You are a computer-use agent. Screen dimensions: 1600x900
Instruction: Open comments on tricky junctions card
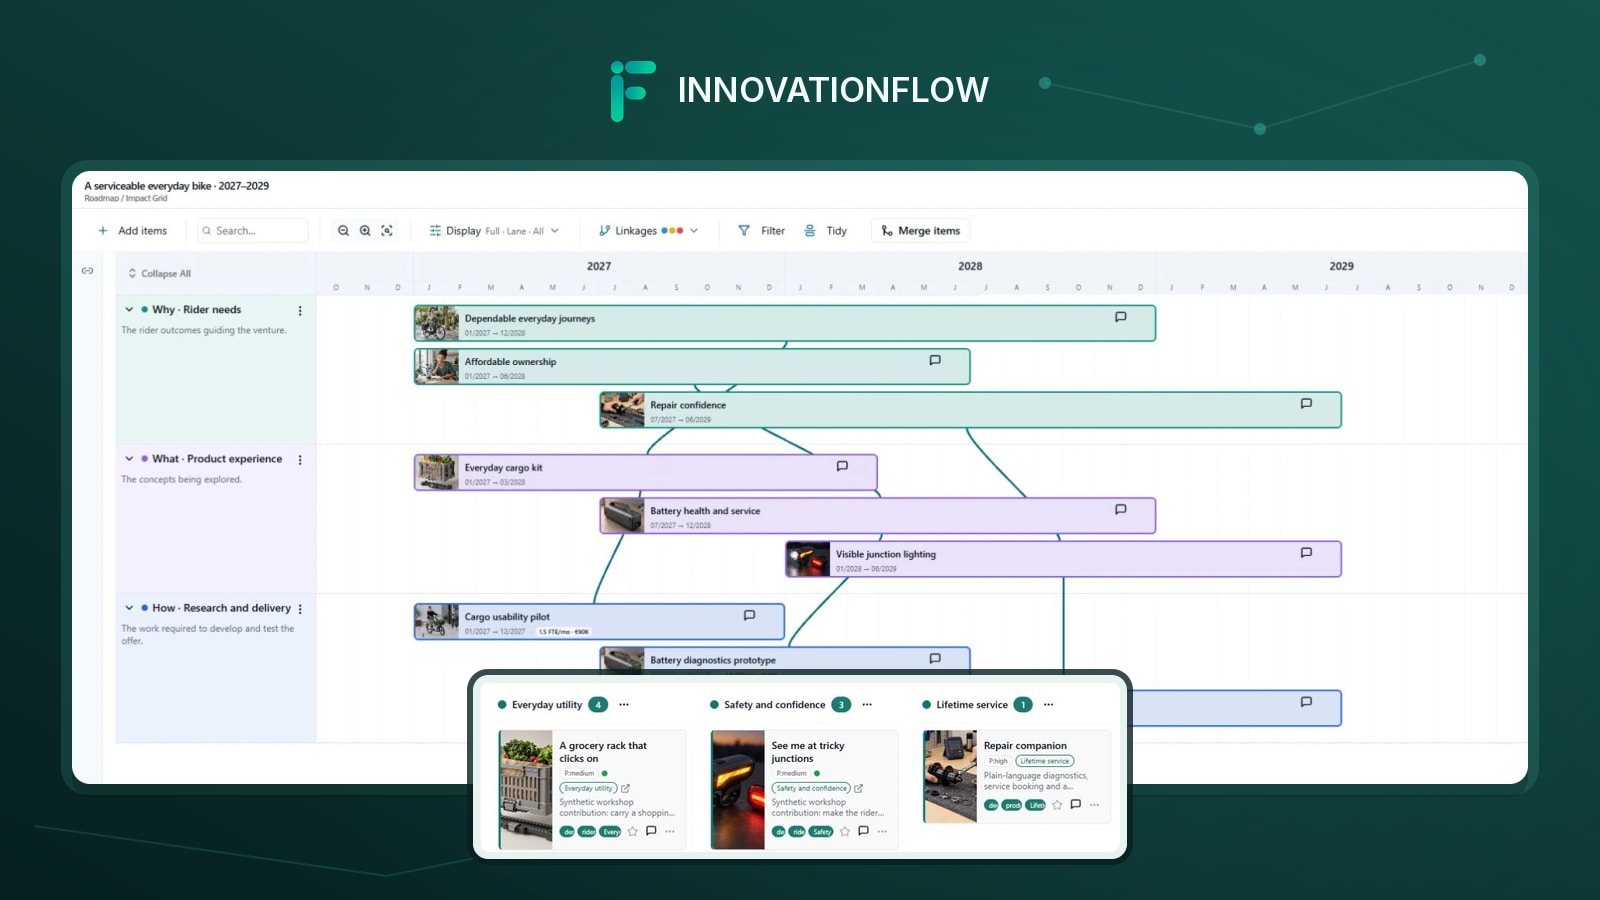coord(863,831)
